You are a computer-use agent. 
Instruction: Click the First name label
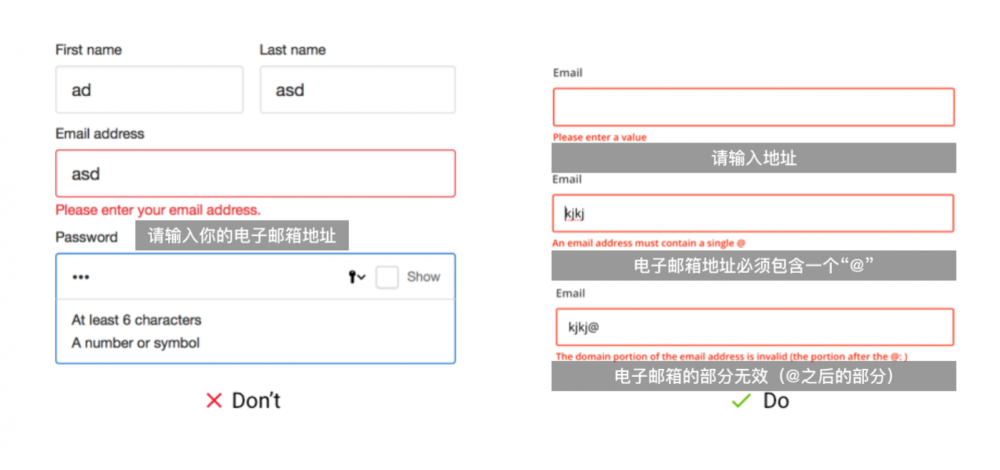[89, 50]
